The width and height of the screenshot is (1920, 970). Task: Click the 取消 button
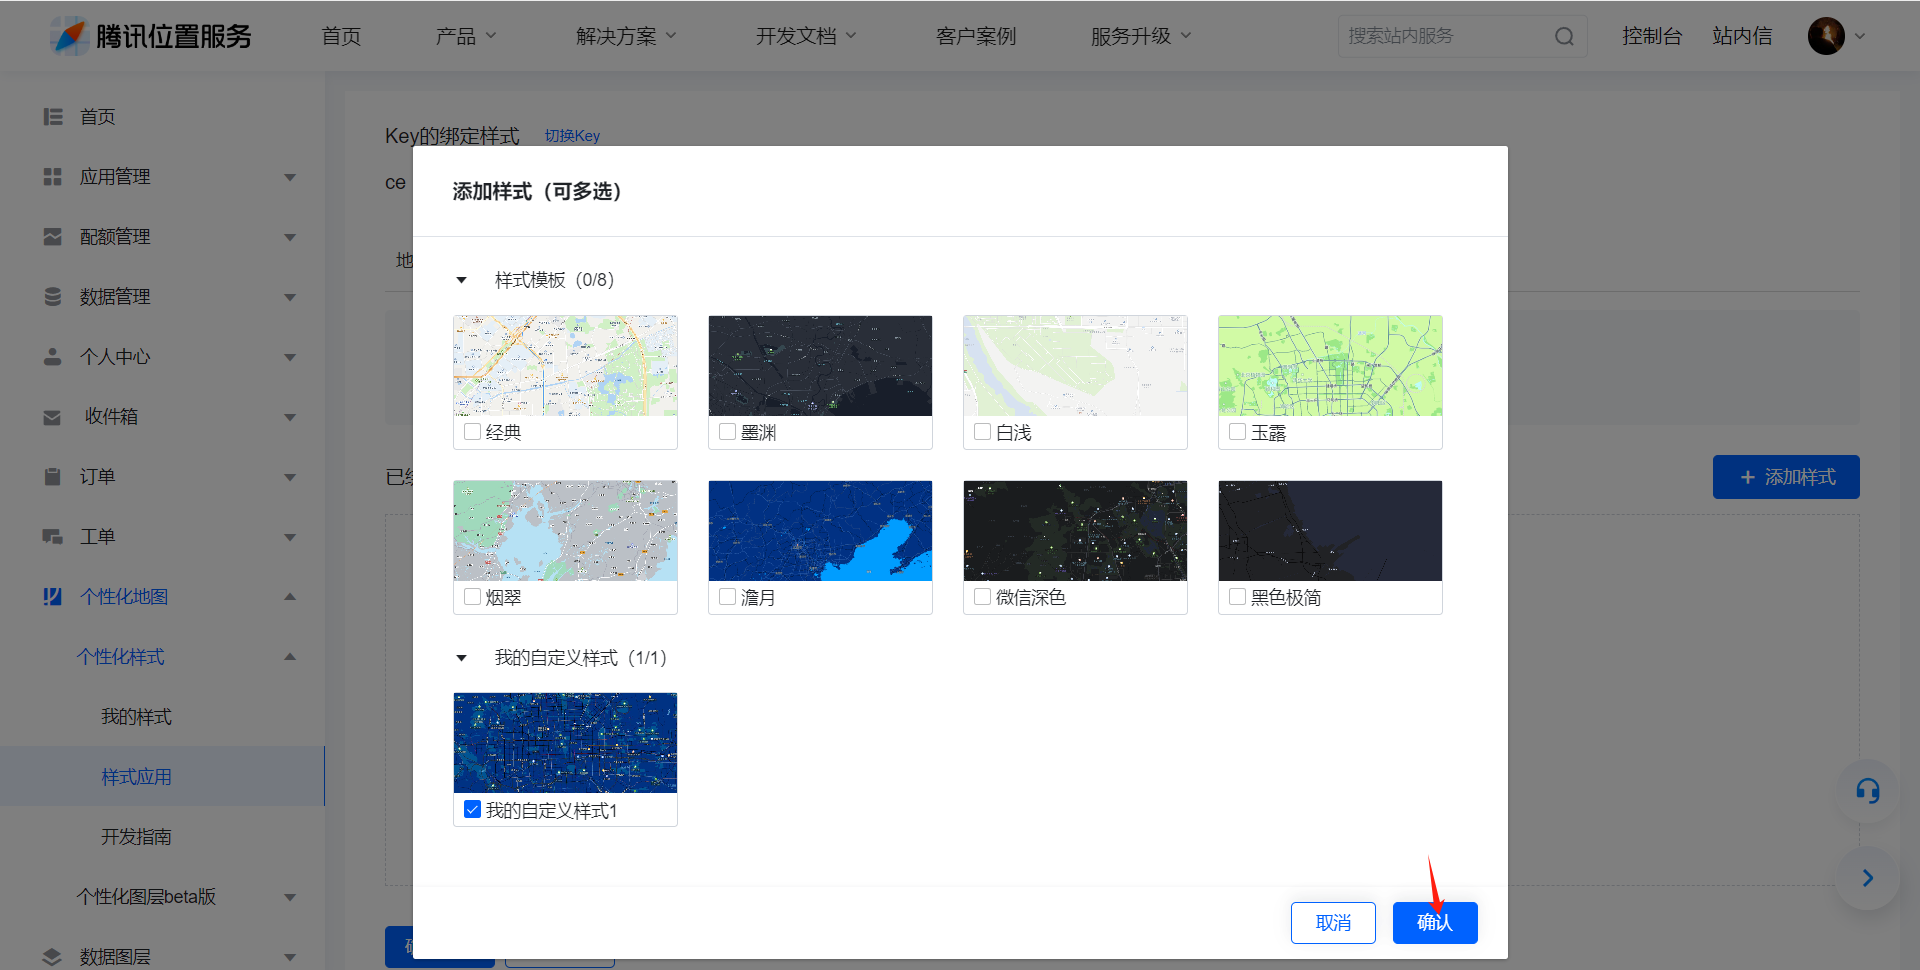(1333, 922)
